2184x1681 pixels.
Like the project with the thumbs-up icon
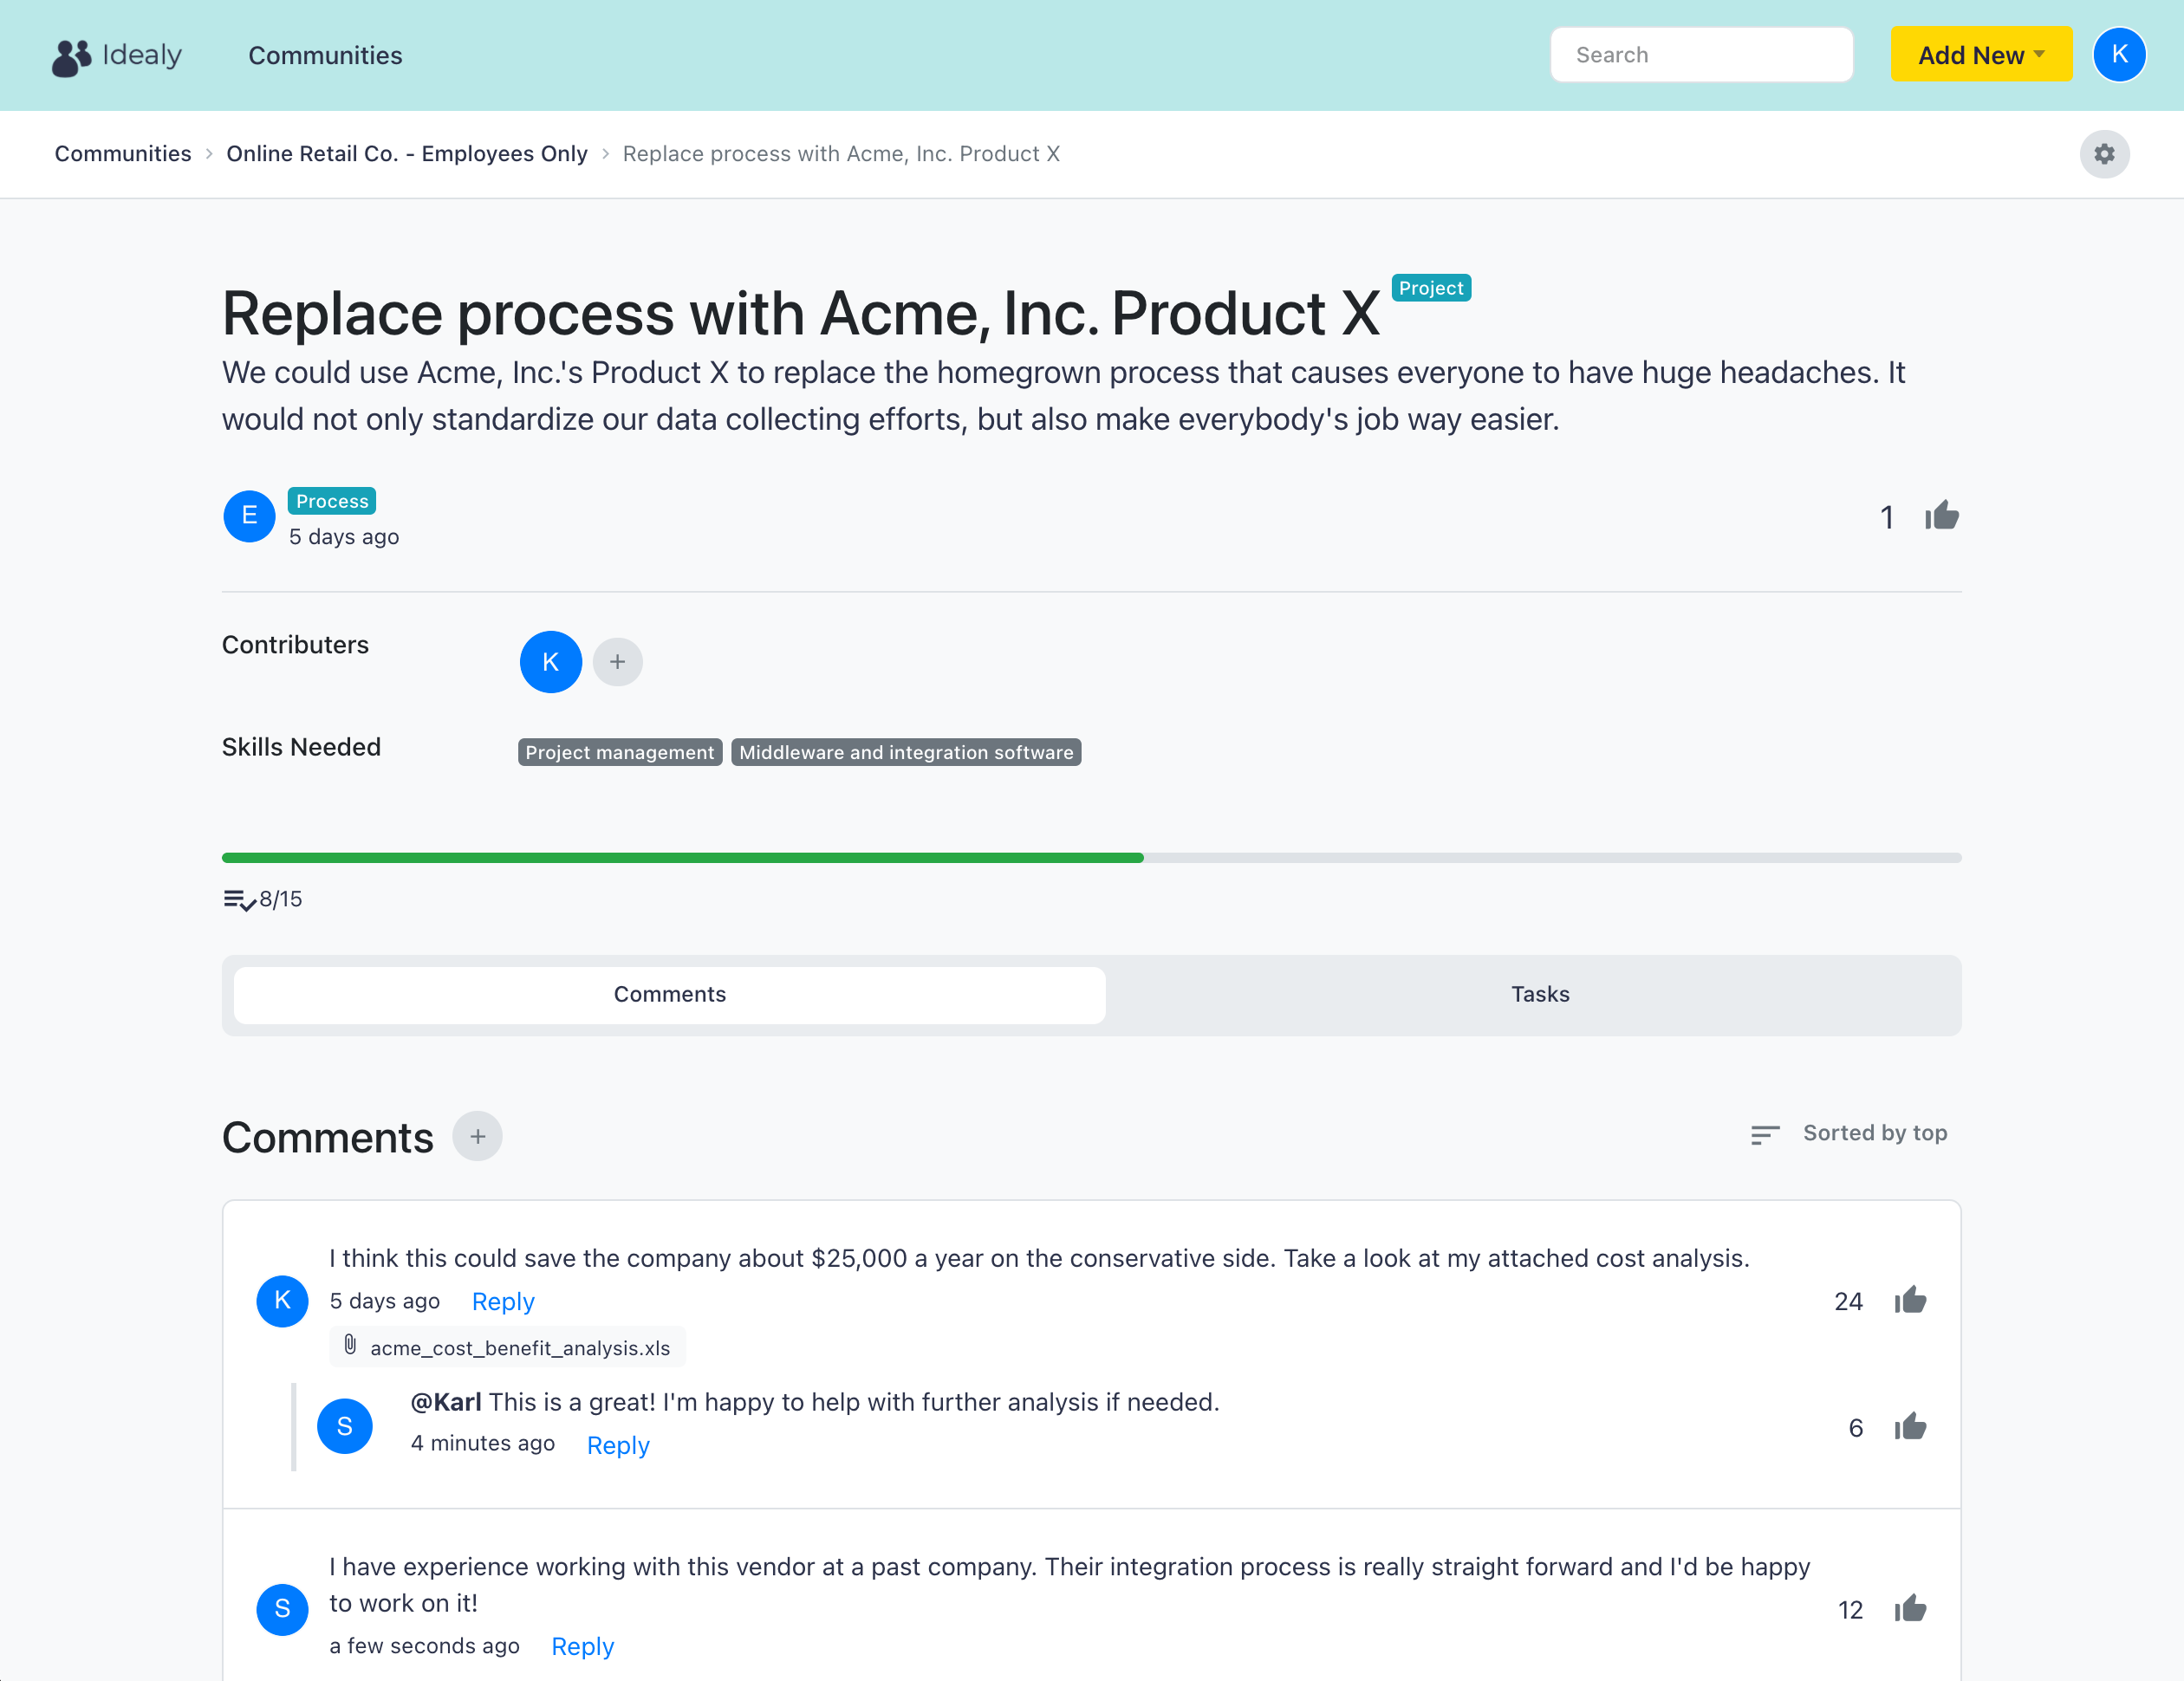1941,516
